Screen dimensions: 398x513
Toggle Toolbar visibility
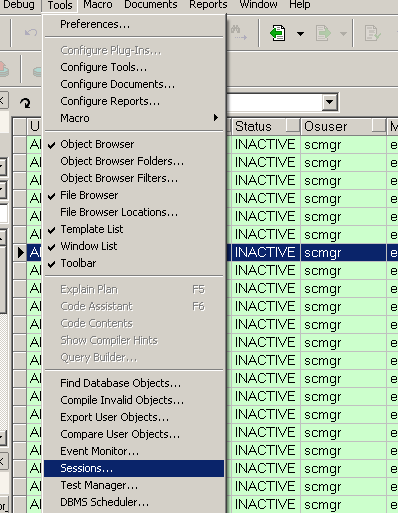click(134, 263)
